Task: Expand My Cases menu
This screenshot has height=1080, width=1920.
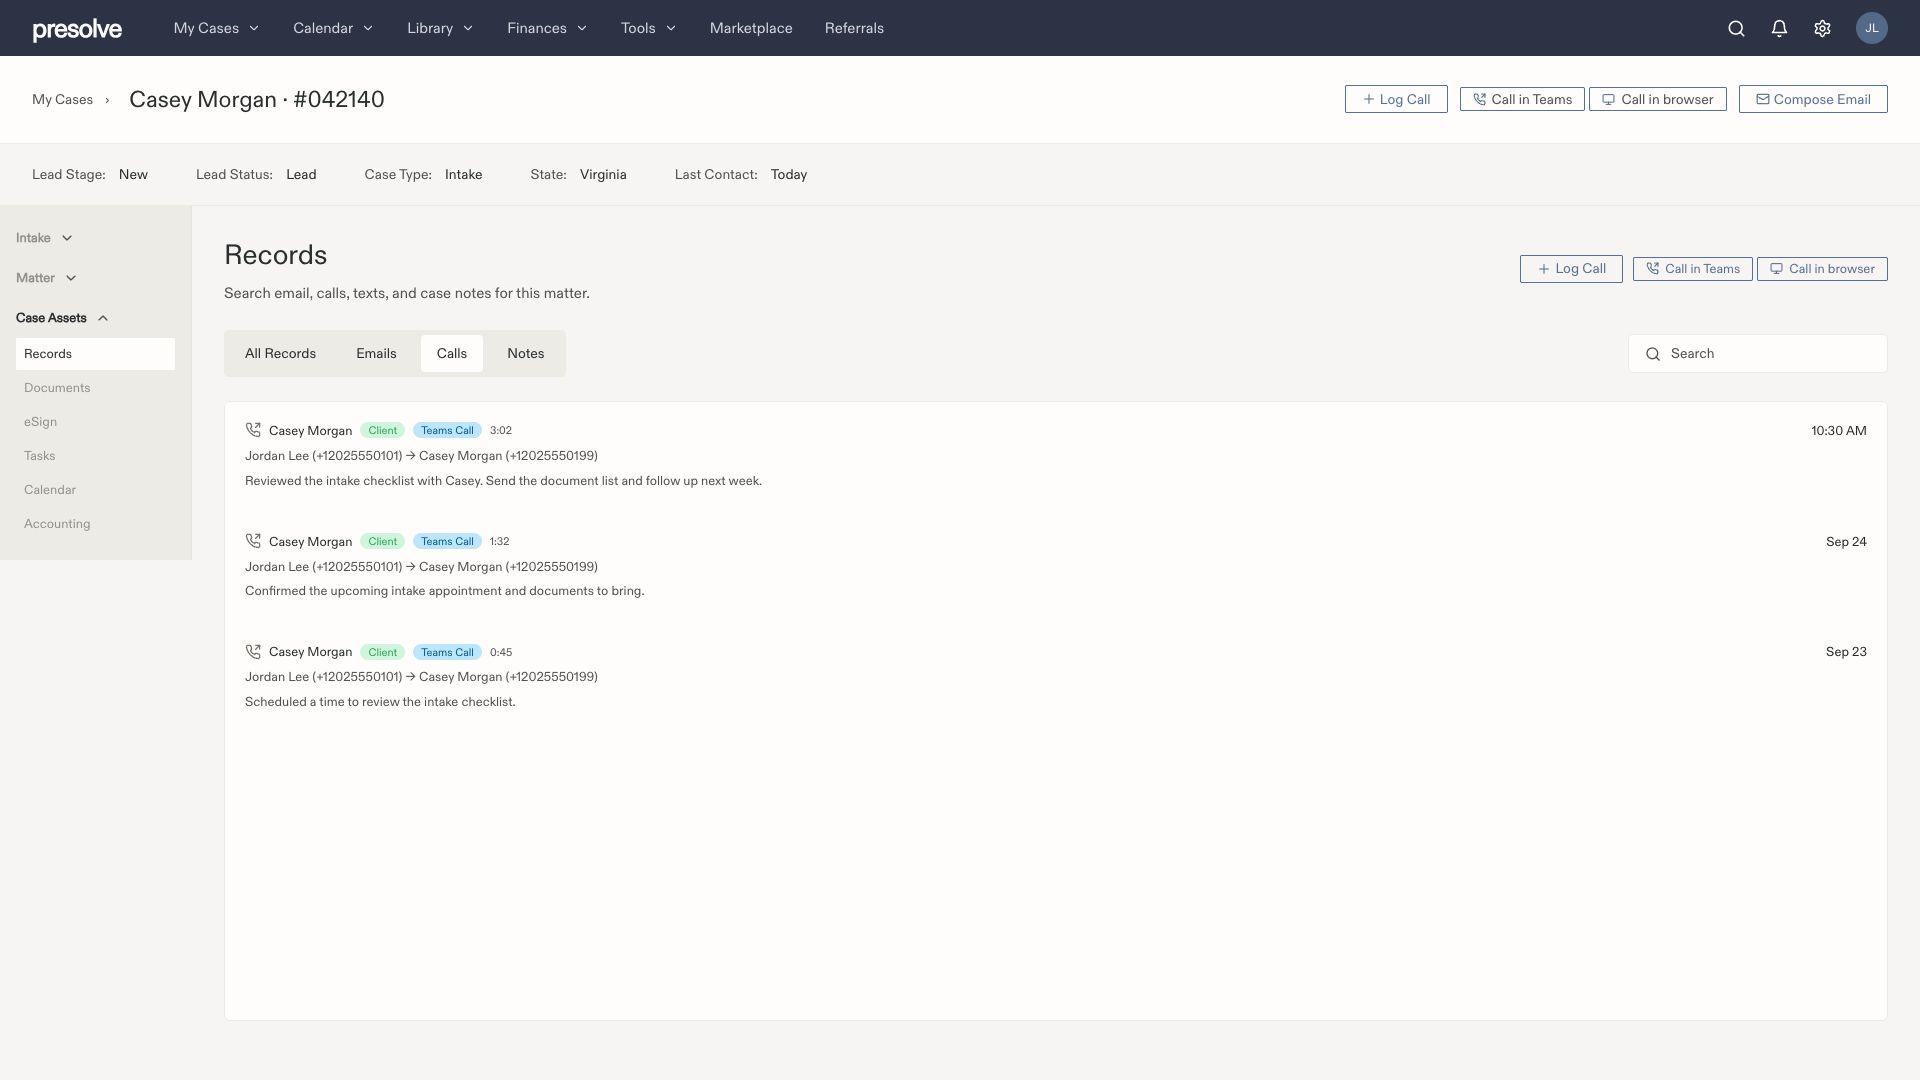Action: (x=216, y=28)
